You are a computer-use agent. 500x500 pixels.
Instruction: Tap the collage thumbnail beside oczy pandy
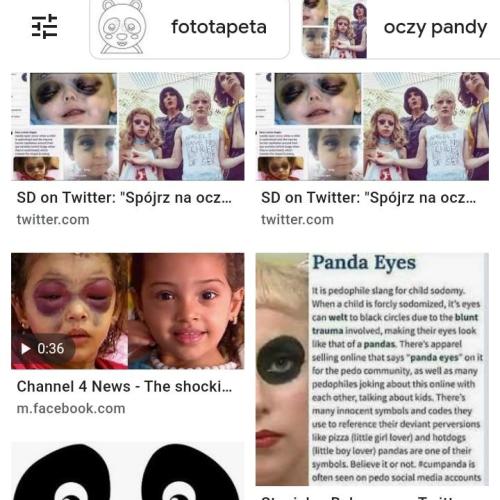coord(334,29)
